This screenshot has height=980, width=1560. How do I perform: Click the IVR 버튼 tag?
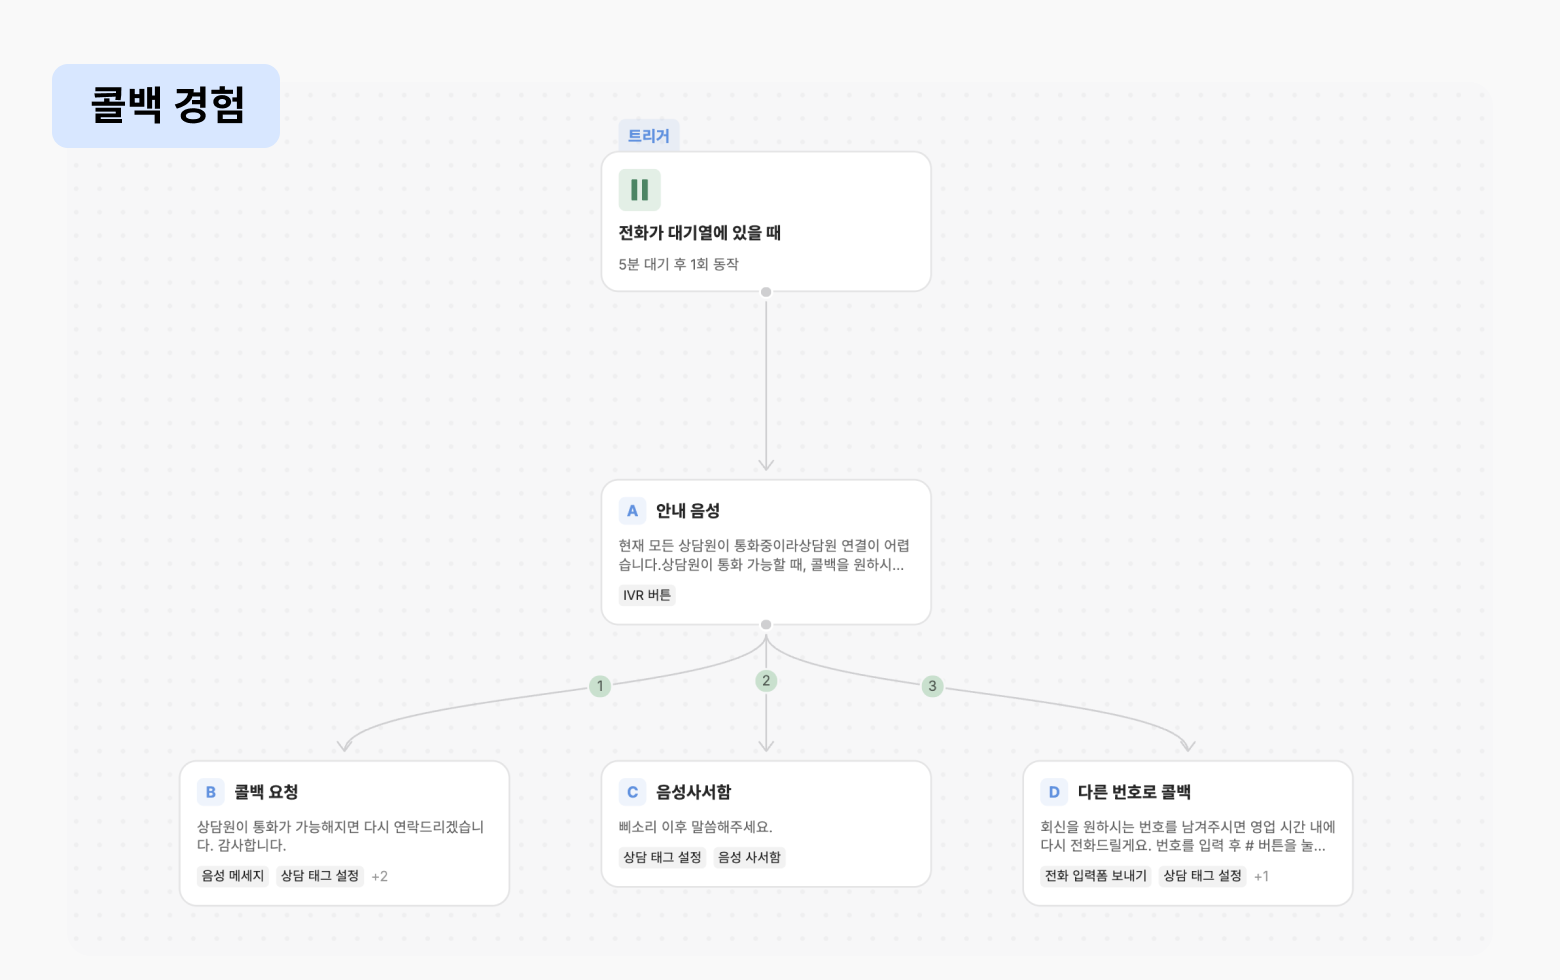(647, 595)
